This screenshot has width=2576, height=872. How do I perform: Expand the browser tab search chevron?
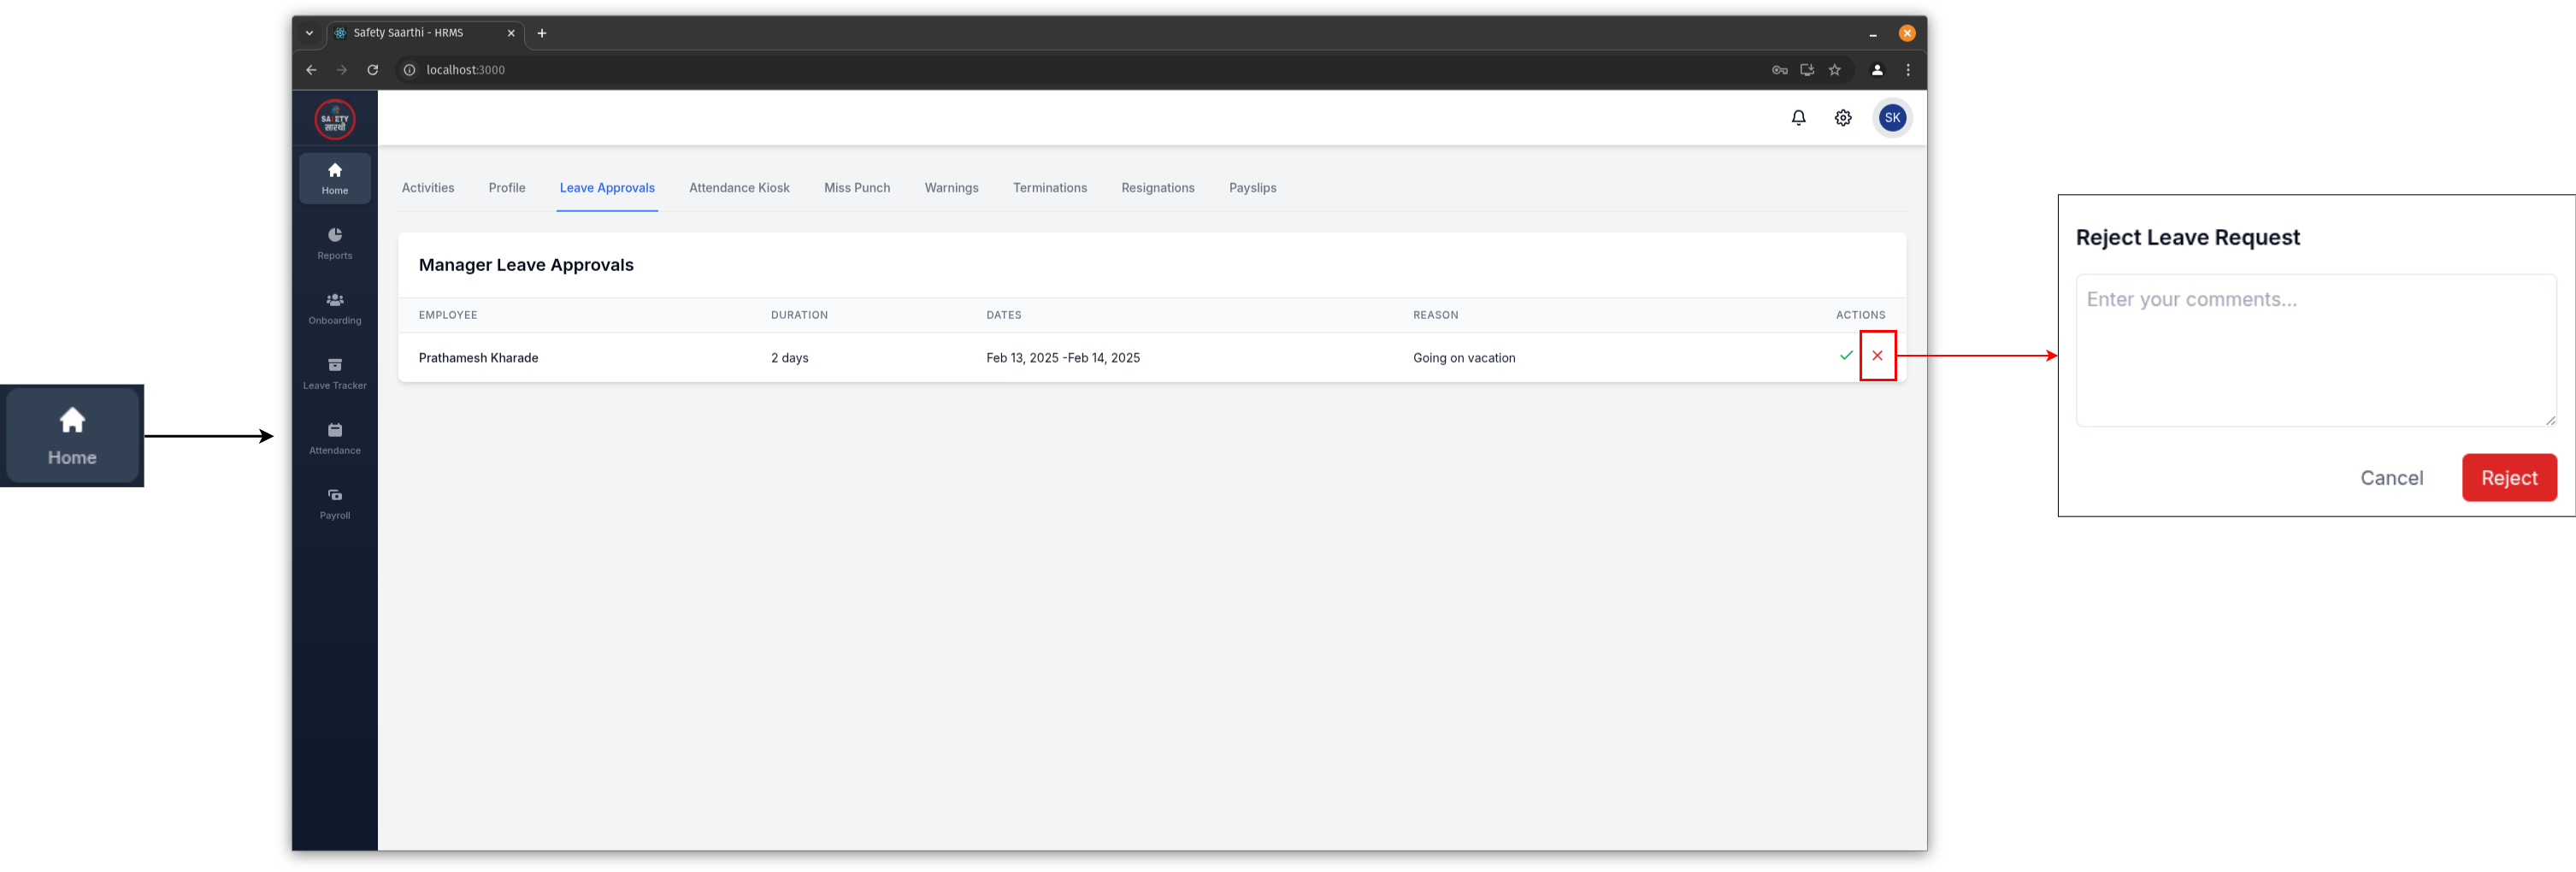(309, 33)
